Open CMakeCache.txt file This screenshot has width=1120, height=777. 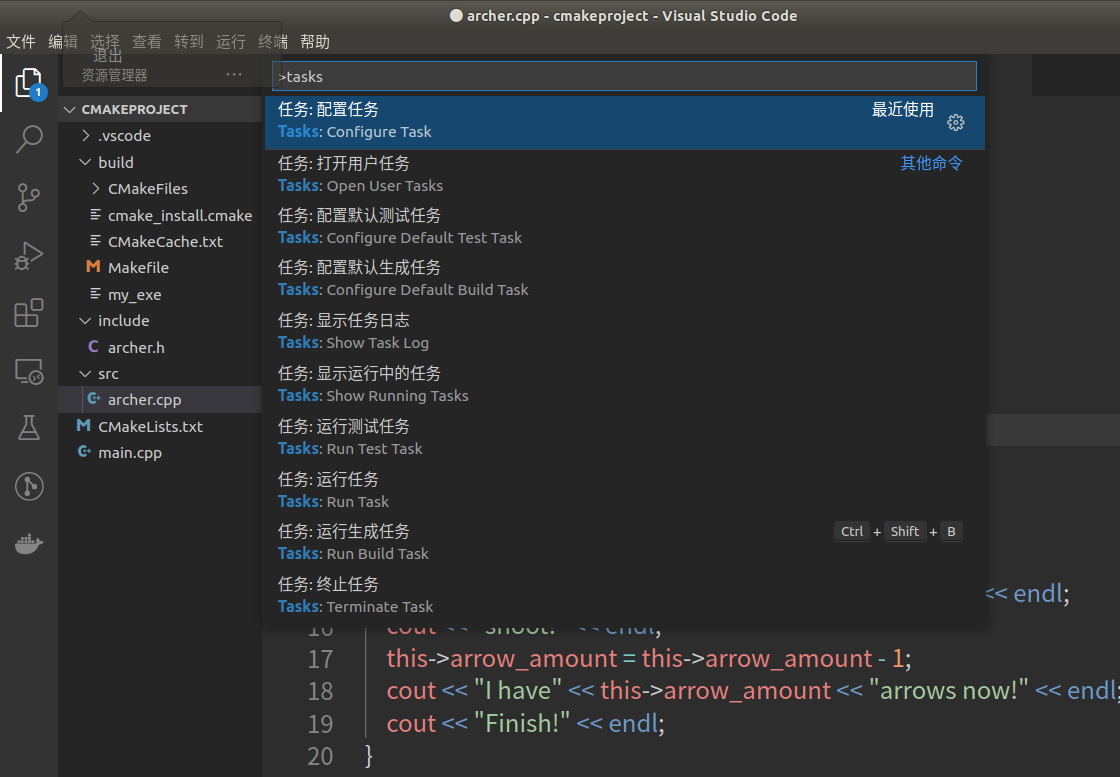pyautogui.click(x=160, y=241)
